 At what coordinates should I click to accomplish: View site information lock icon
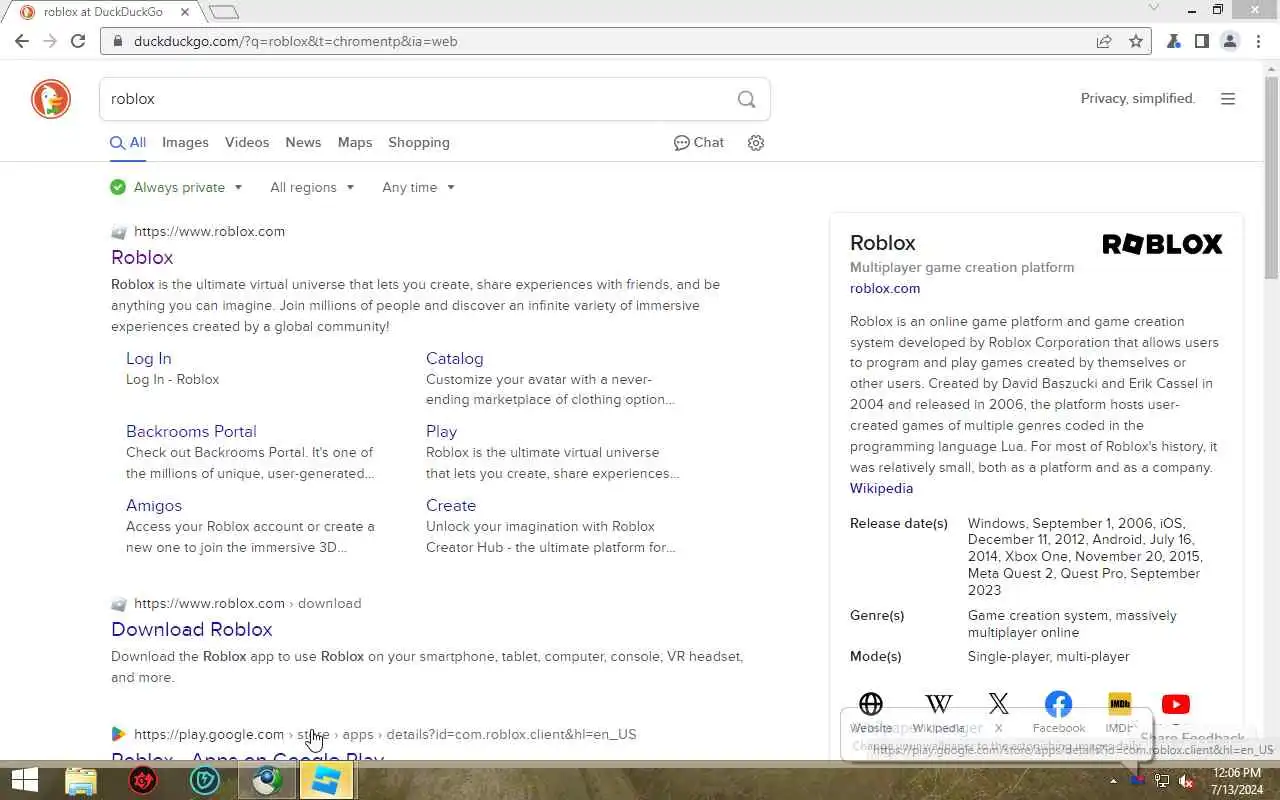coord(118,41)
